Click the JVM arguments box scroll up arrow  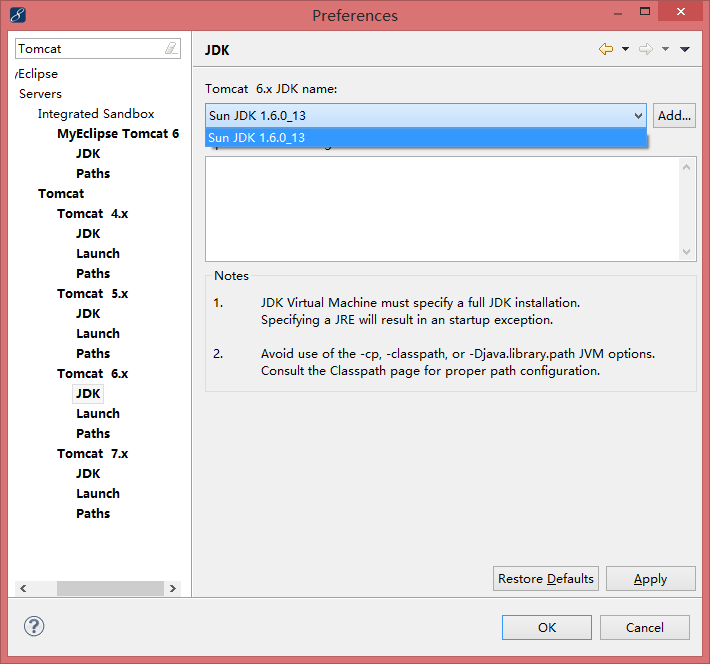click(x=686, y=167)
